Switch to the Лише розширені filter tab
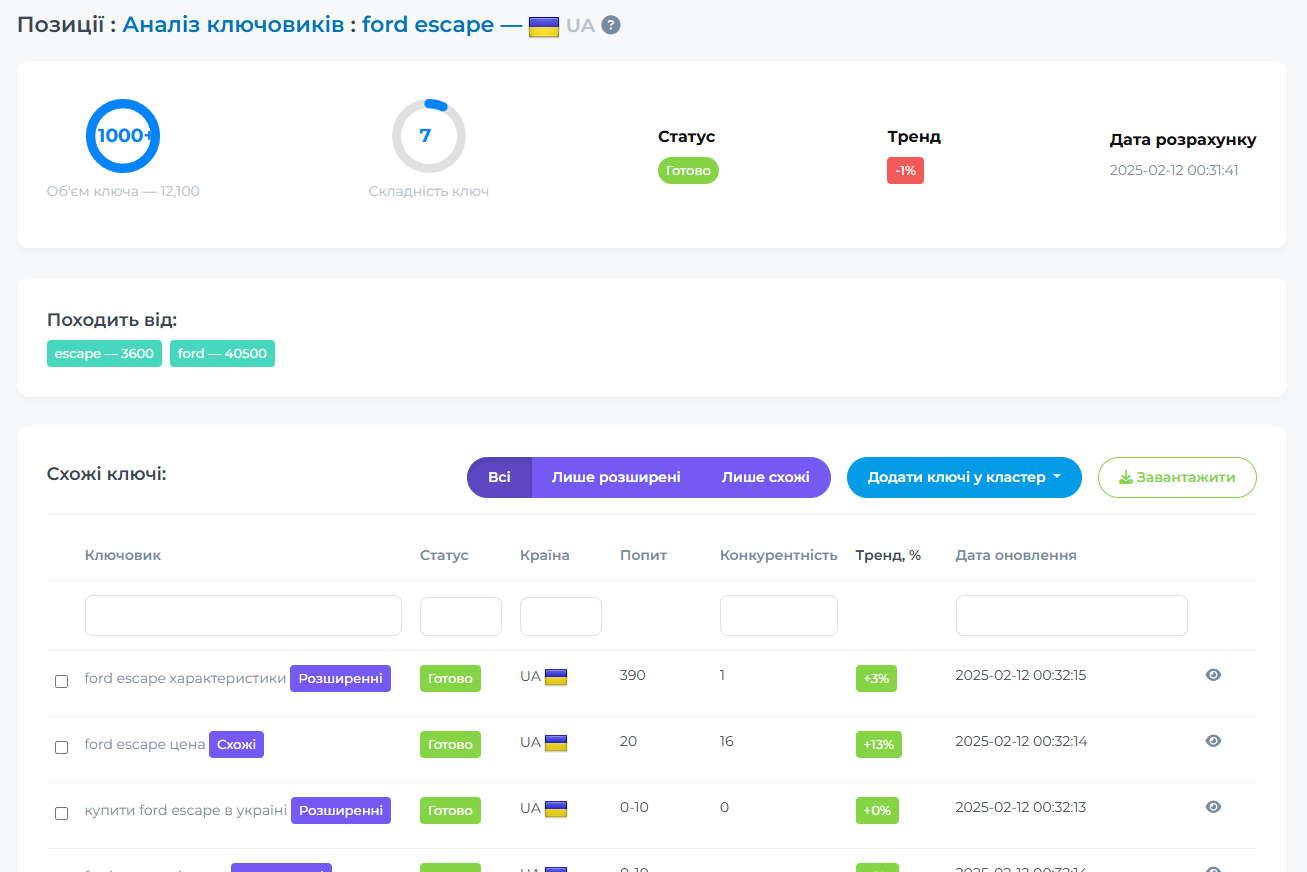 616,477
